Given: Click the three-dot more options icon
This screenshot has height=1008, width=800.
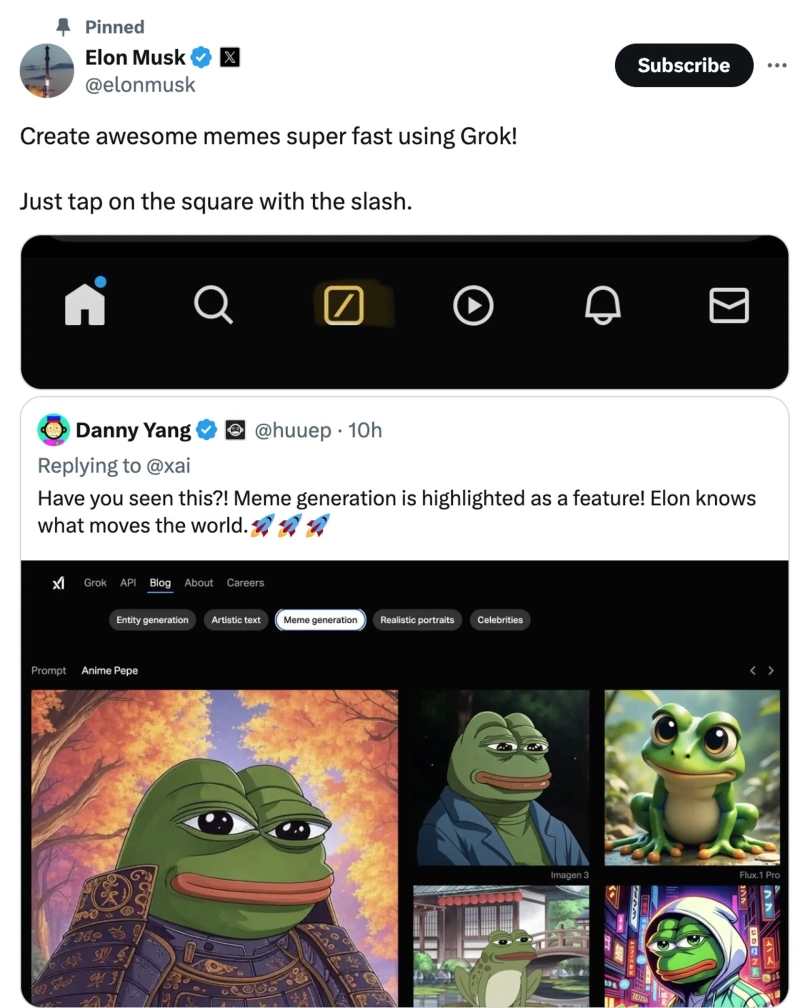Looking at the screenshot, I should tap(777, 65).
